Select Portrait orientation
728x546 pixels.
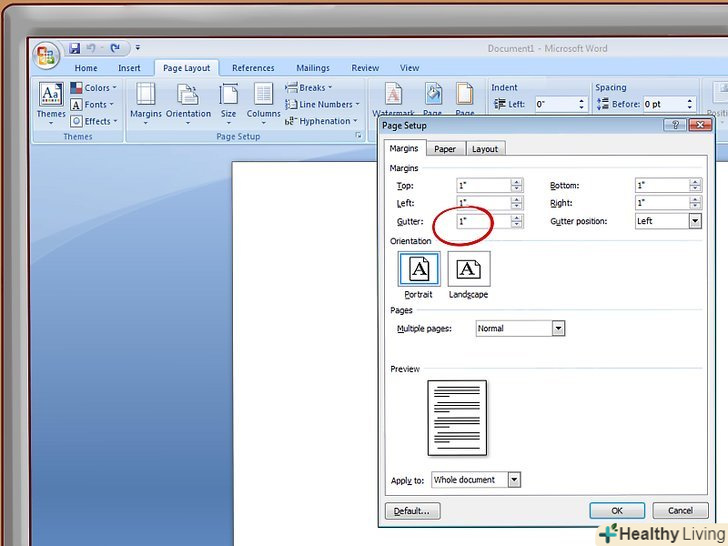tap(418, 275)
